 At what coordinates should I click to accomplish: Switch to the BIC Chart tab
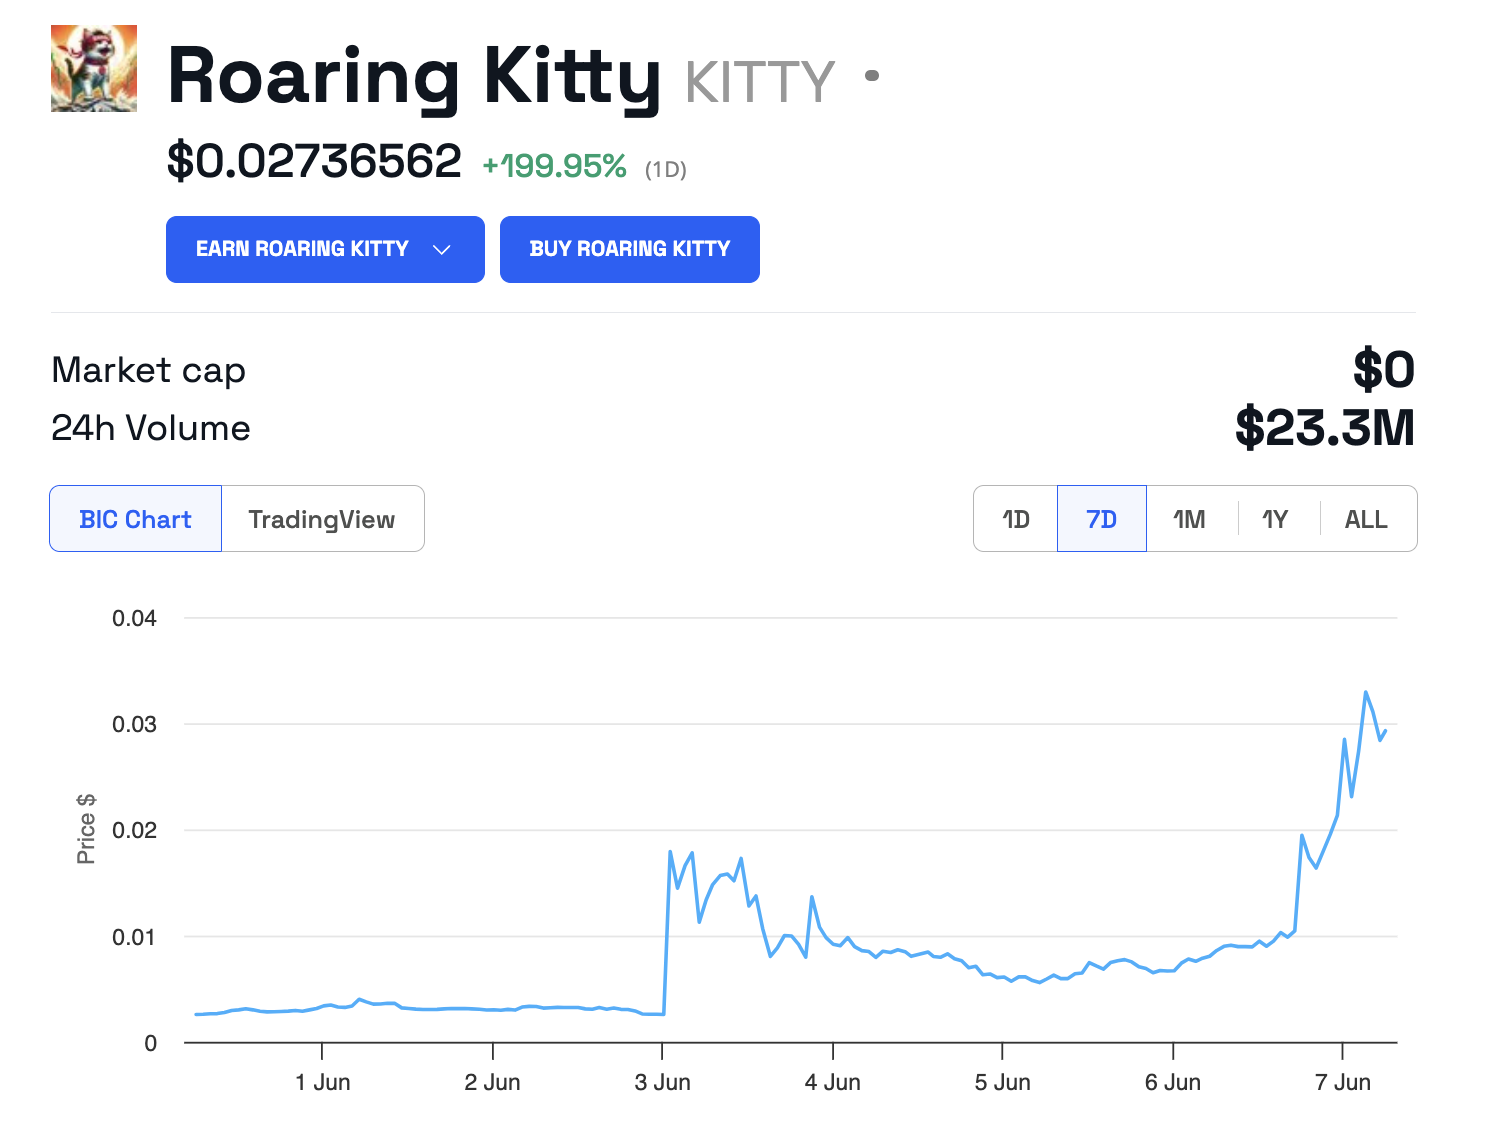click(135, 519)
